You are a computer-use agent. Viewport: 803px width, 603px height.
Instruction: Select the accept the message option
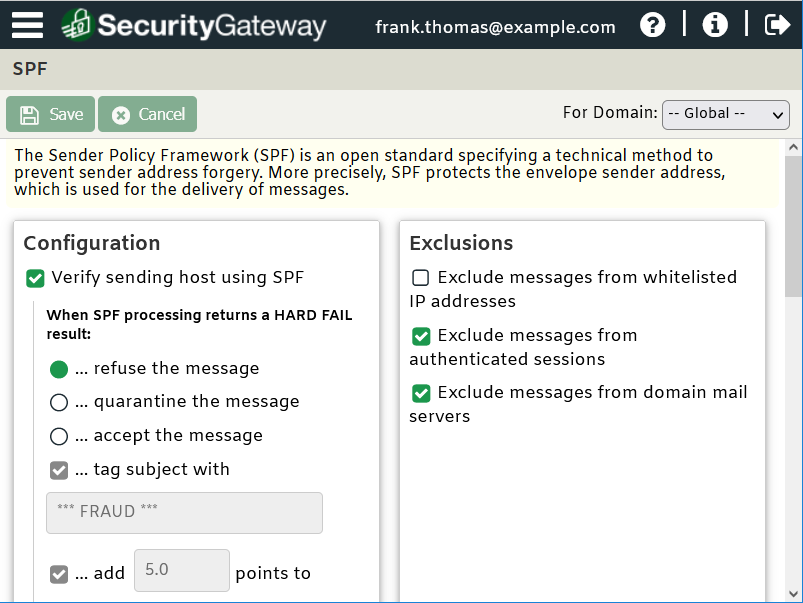coord(59,435)
